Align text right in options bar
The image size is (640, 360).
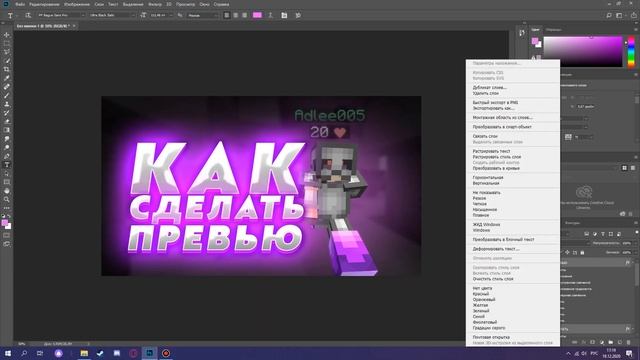point(244,15)
